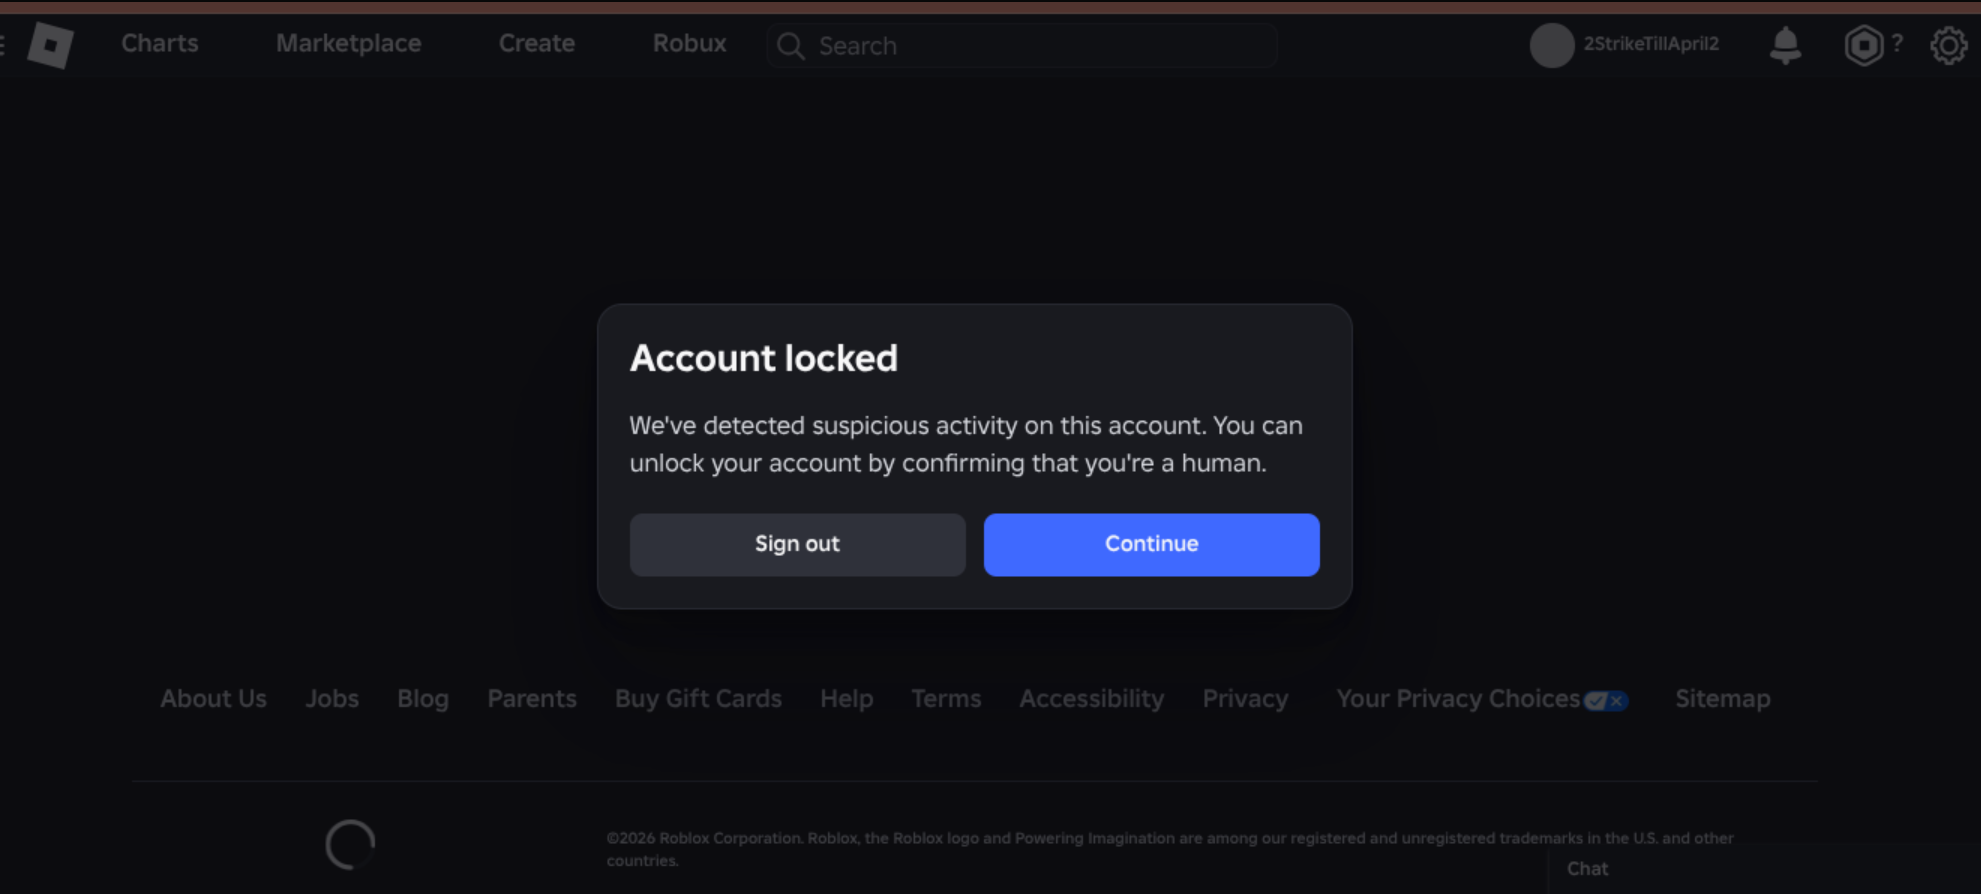1981x894 pixels.
Task: Toggle the Your Privacy Choices badge
Action: tap(1606, 700)
